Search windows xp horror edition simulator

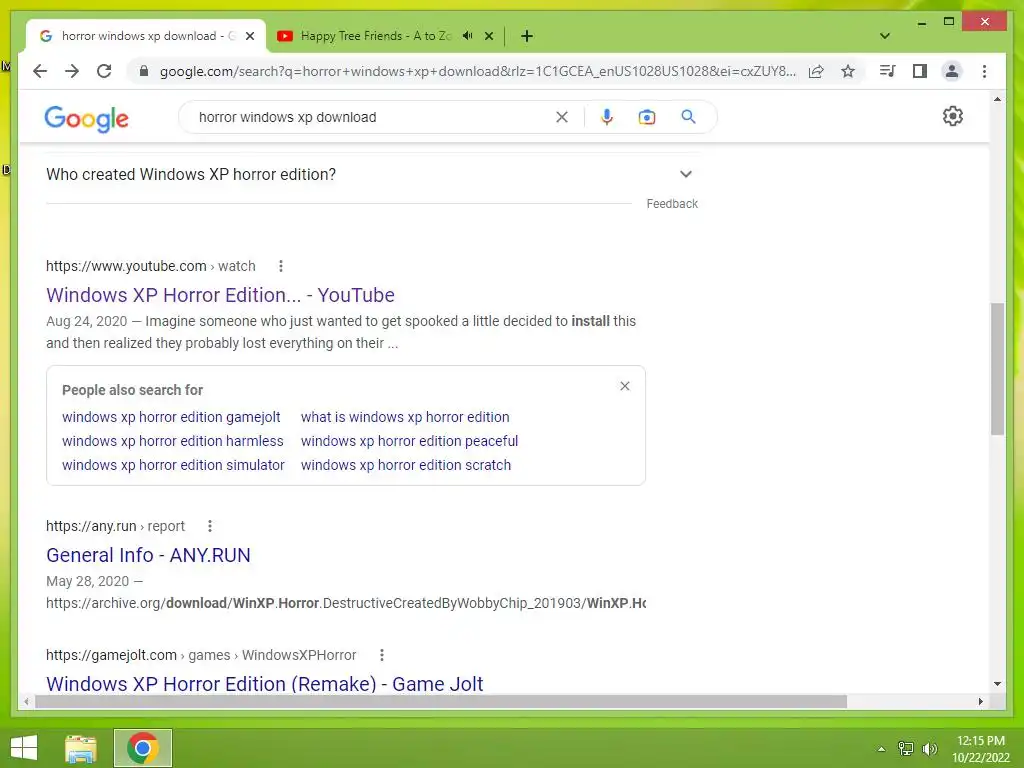pos(173,465)
